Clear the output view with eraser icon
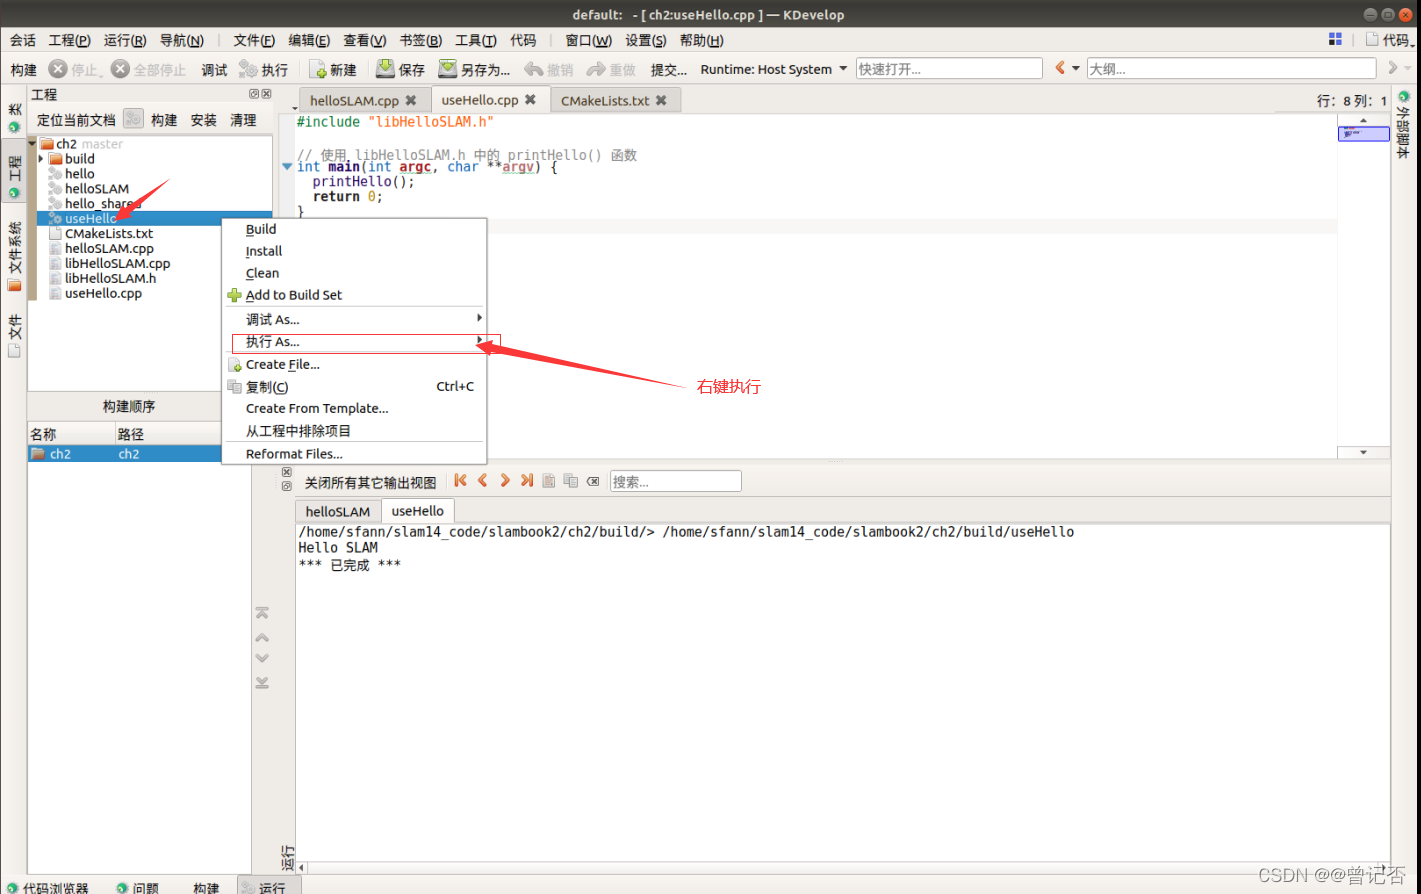The image size is (1421, 894). click(593, 481)
